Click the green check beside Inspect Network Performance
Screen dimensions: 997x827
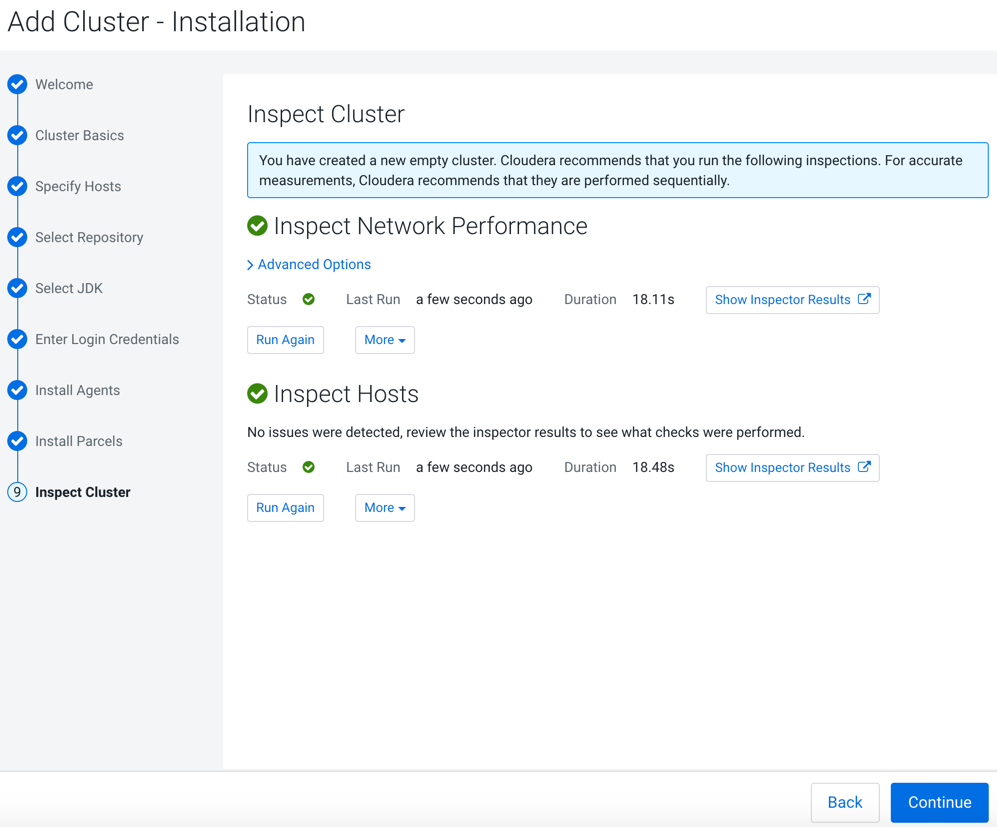click(x=258, y=226)
